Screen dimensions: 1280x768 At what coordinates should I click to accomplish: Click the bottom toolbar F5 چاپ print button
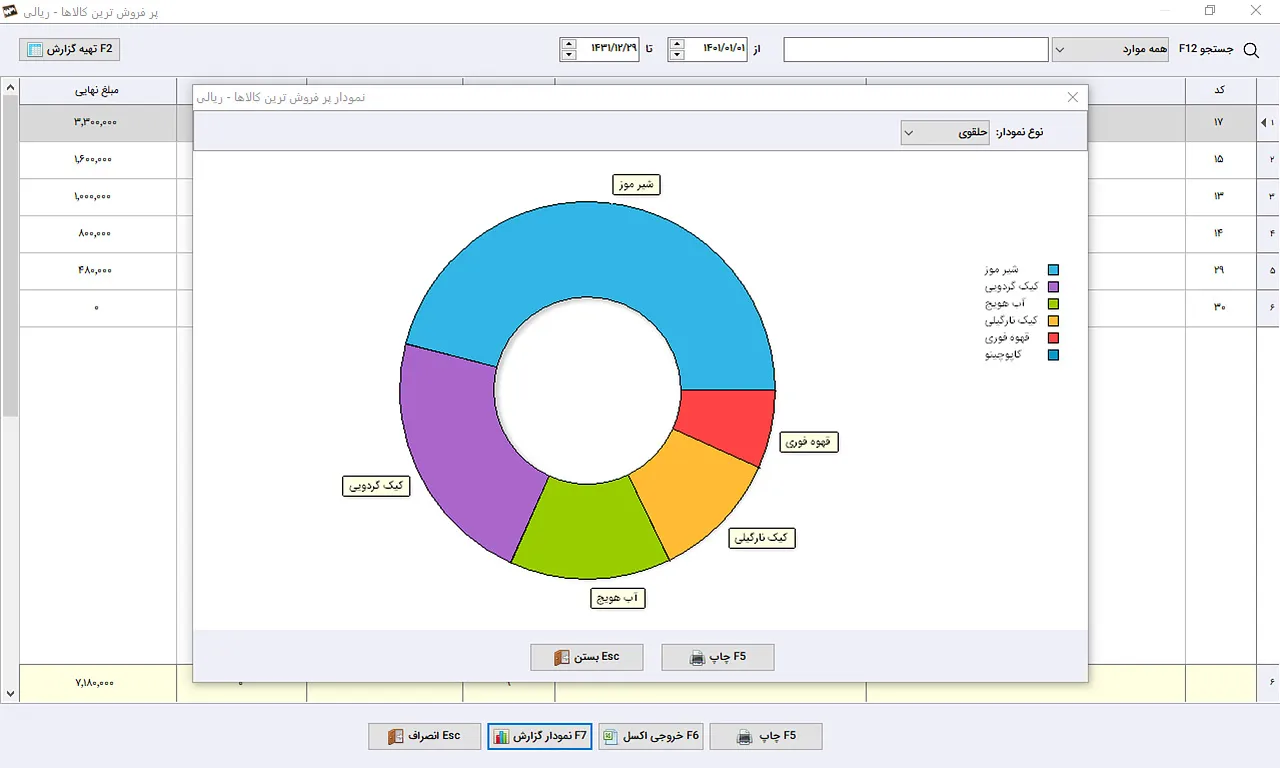click(766, 736)
